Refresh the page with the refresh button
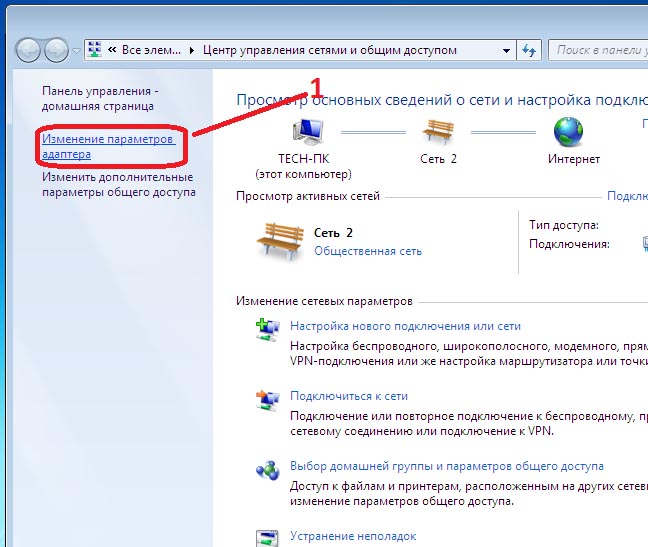Viewport: 648px width, 547px height. coord(530,49)
